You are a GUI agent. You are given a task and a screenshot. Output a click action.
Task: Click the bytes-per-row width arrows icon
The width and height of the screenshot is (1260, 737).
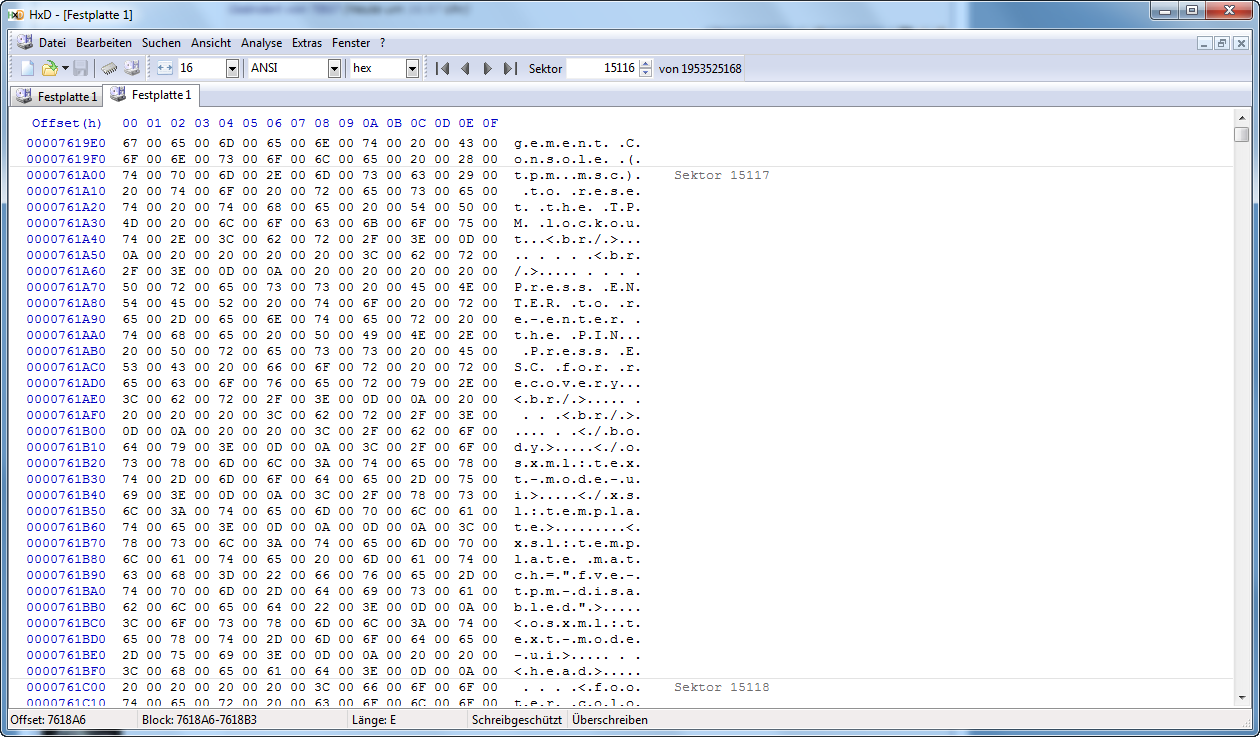(x=165, y=68)
